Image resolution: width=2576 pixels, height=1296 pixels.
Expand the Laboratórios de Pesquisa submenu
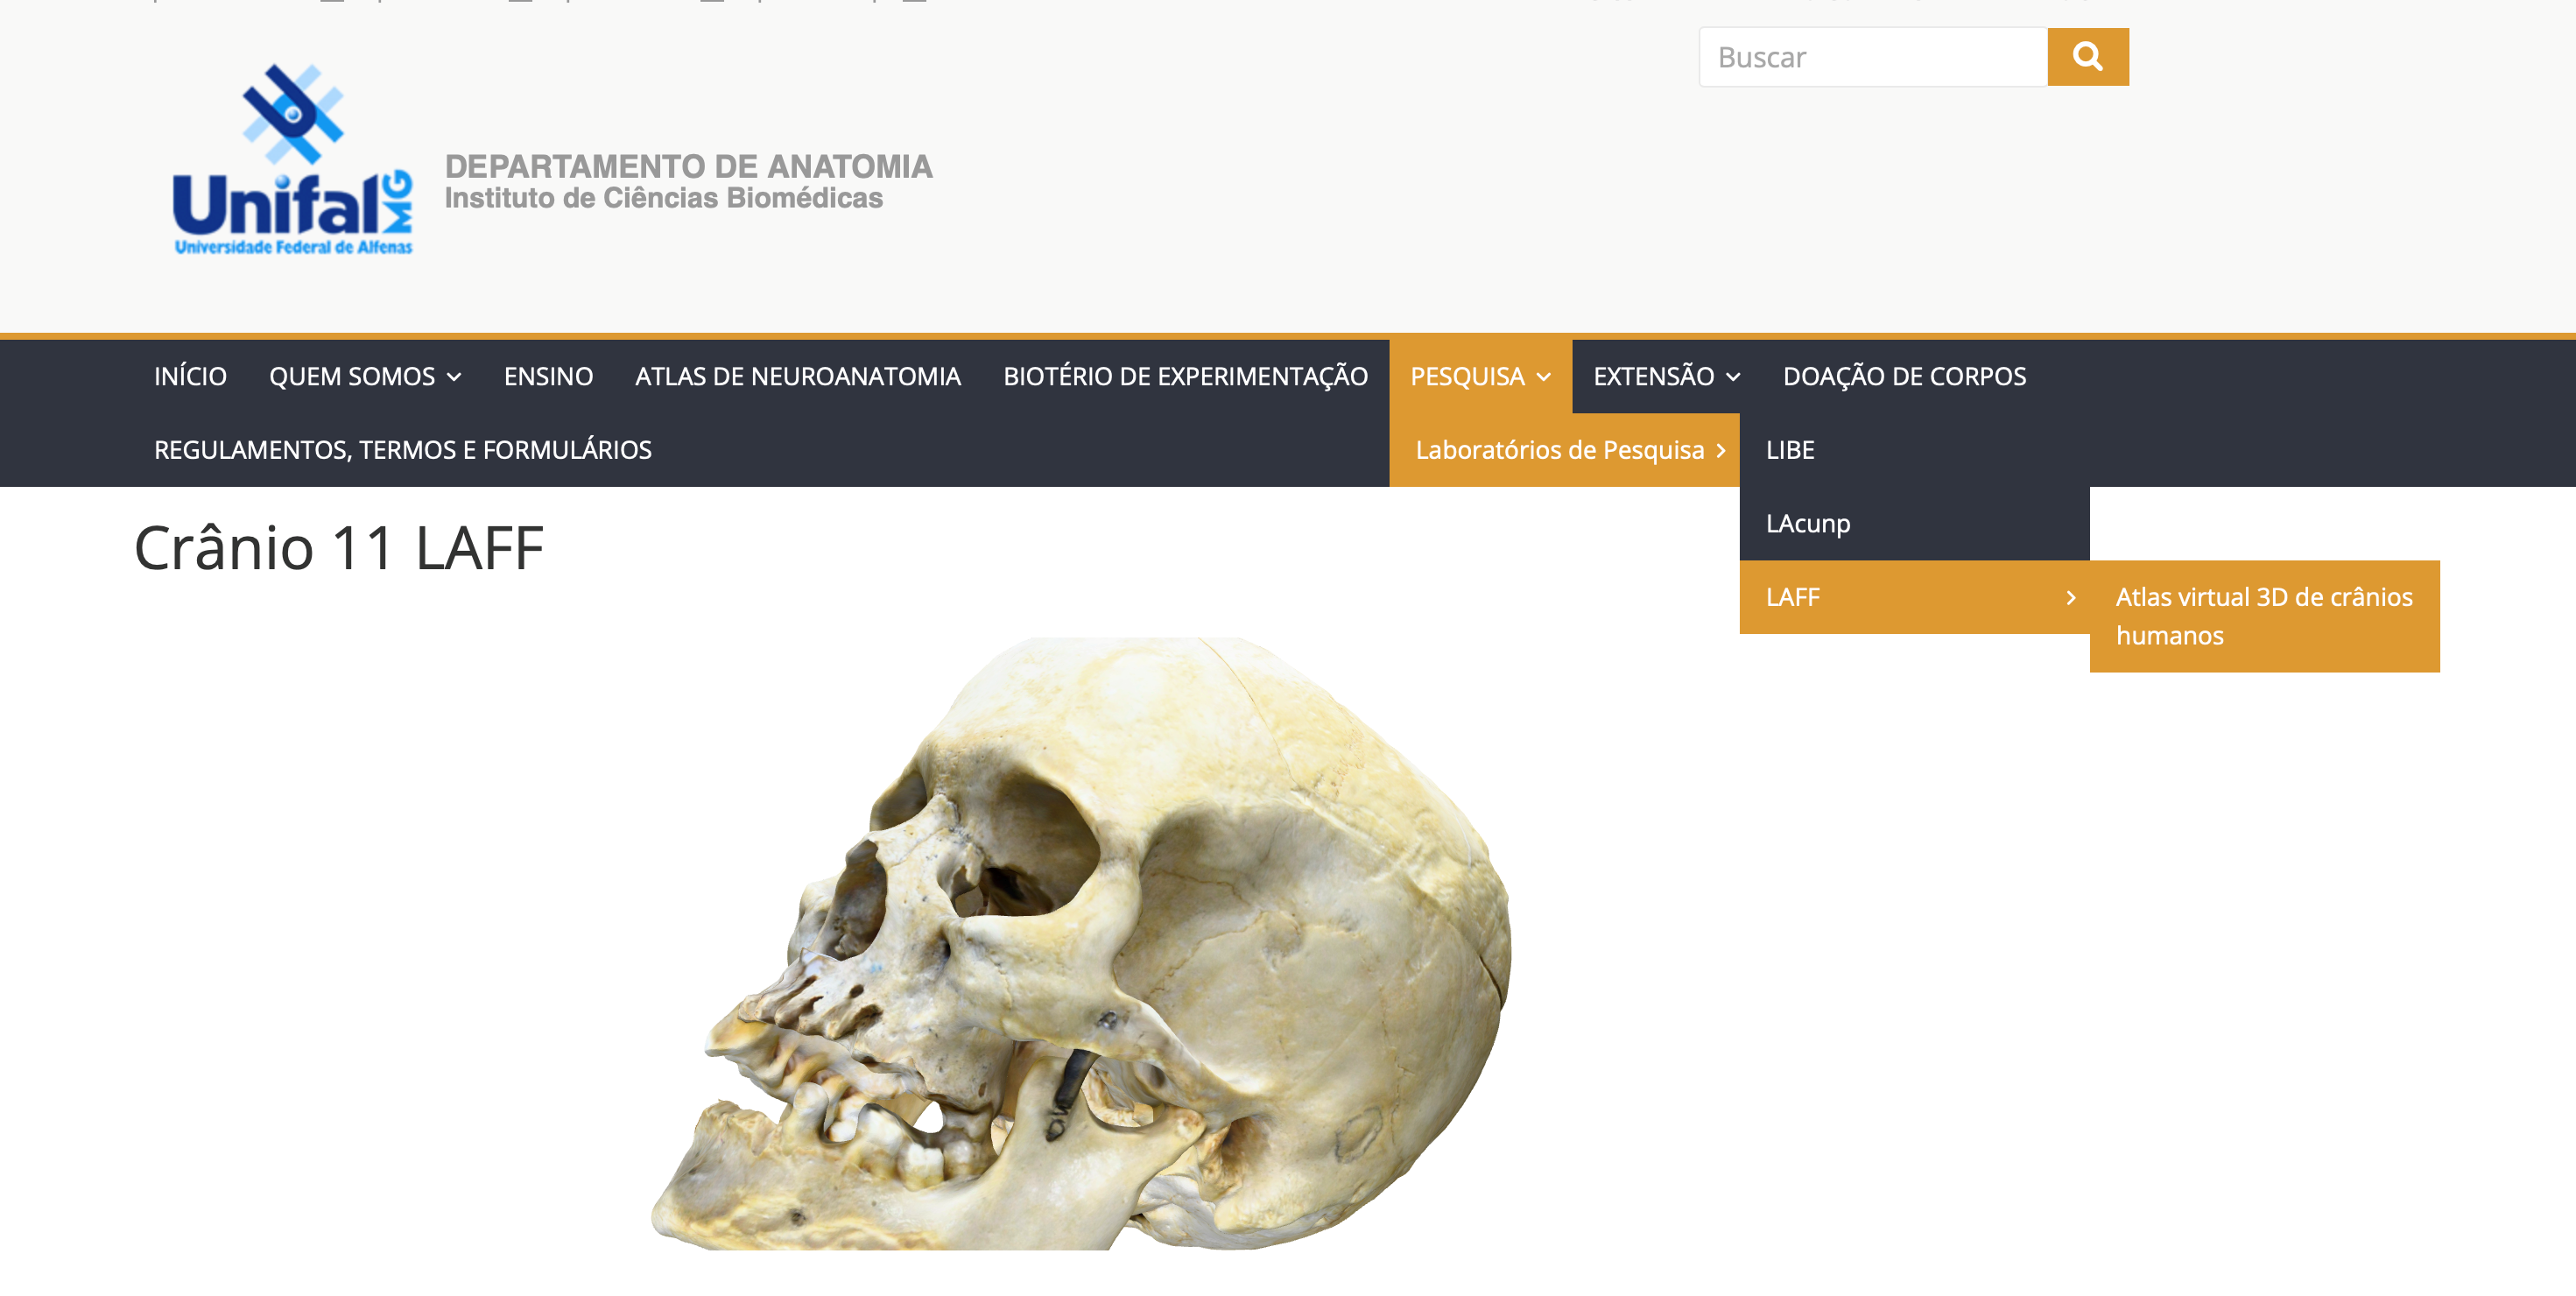click(x=1564, y=450)
